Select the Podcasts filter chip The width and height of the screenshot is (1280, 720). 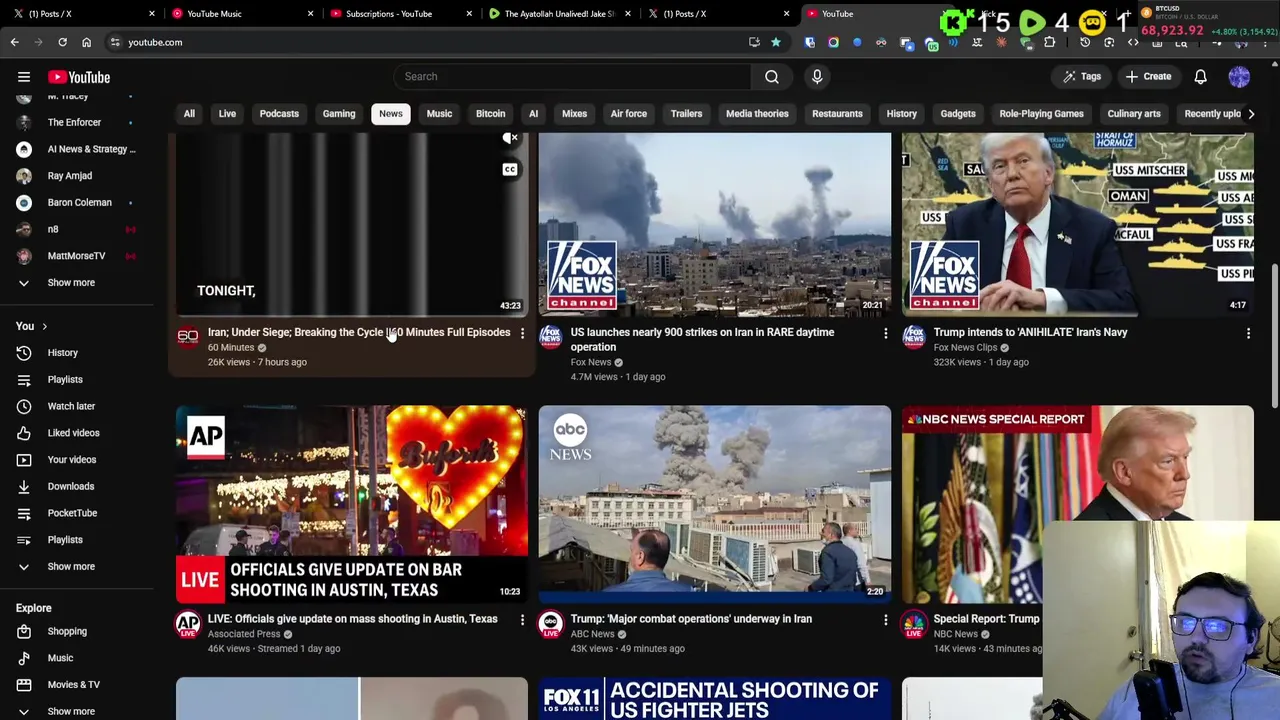279,114
